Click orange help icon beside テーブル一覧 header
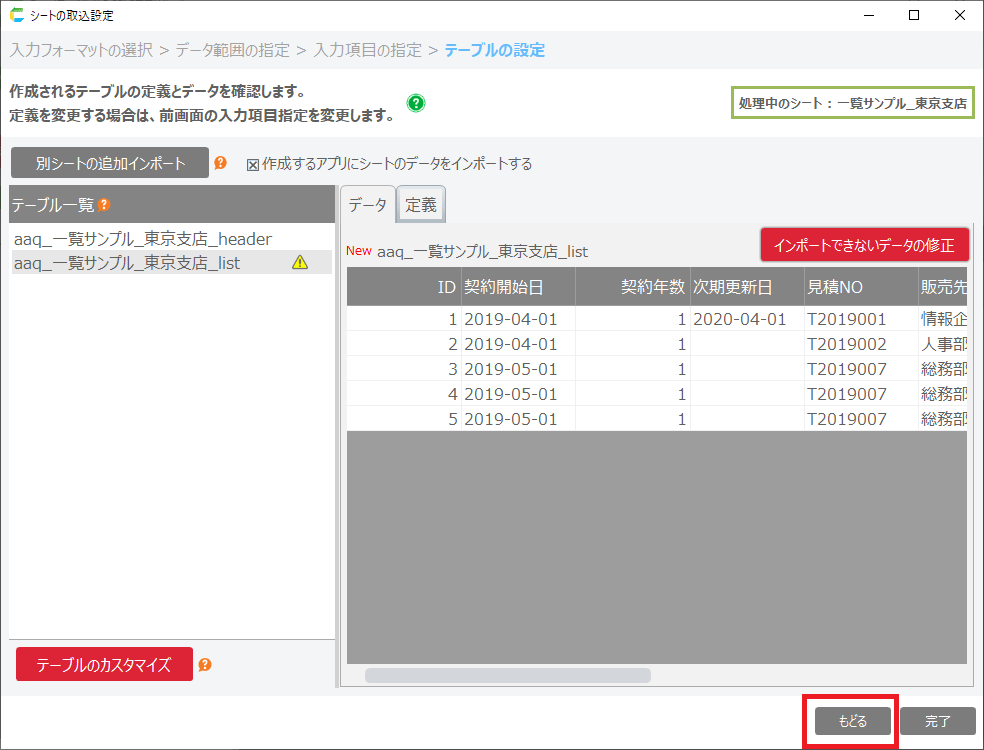984x750 pixels. click(104, 204)
